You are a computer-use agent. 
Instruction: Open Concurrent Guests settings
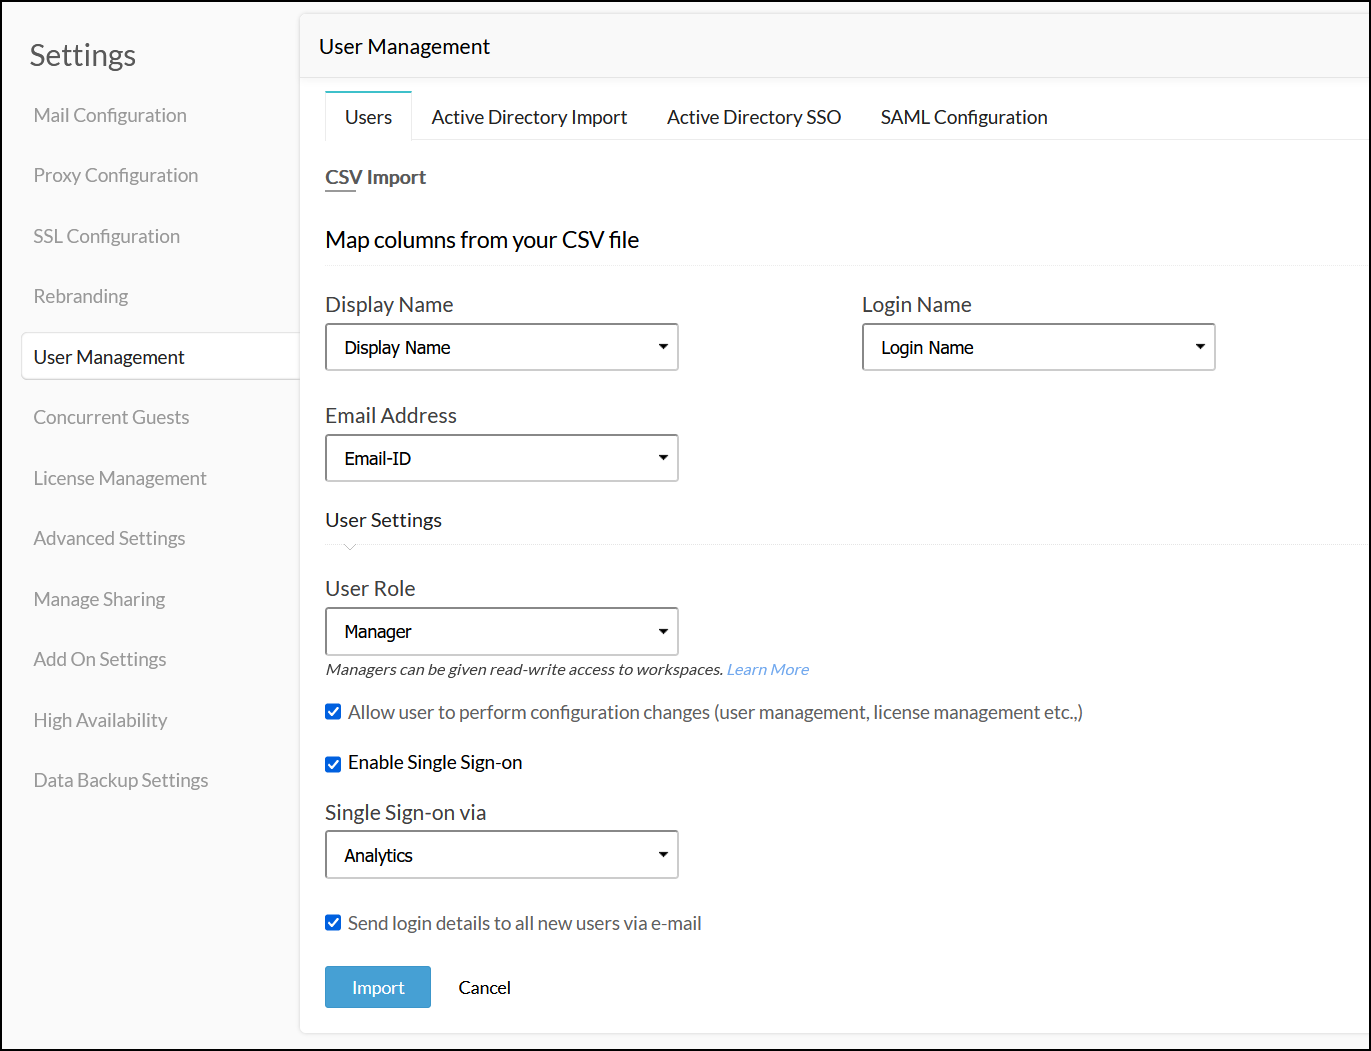point(111,417)
